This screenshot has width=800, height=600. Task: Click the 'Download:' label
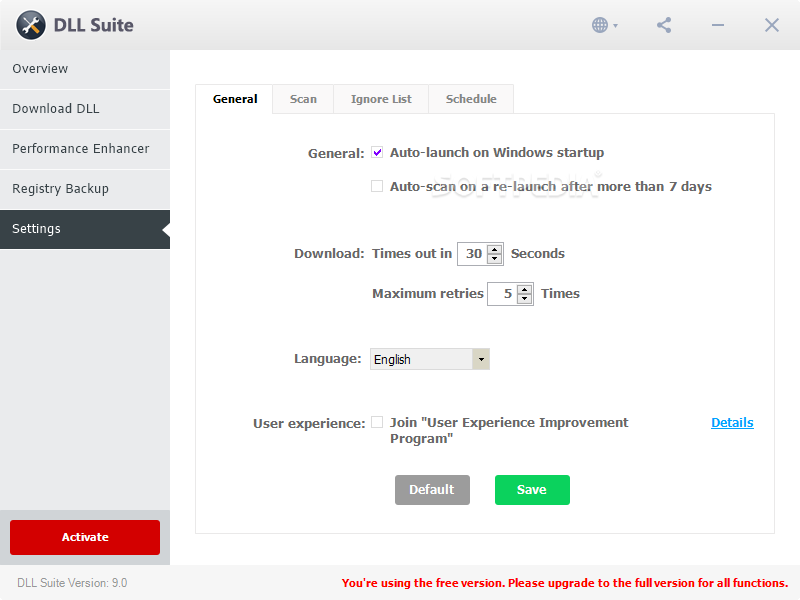coord(329,254)
